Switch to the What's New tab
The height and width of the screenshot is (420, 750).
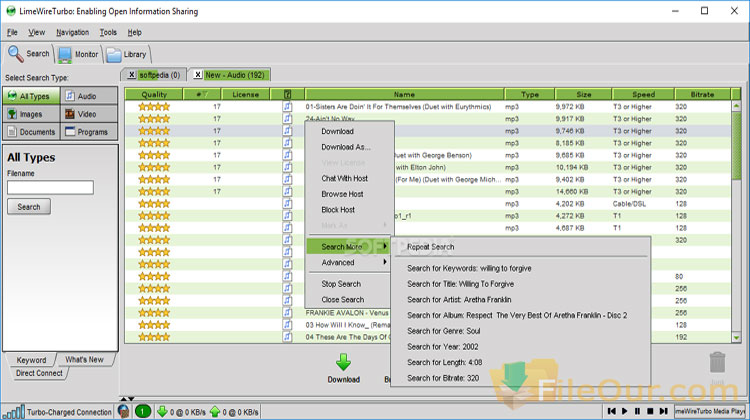point(84,360)
